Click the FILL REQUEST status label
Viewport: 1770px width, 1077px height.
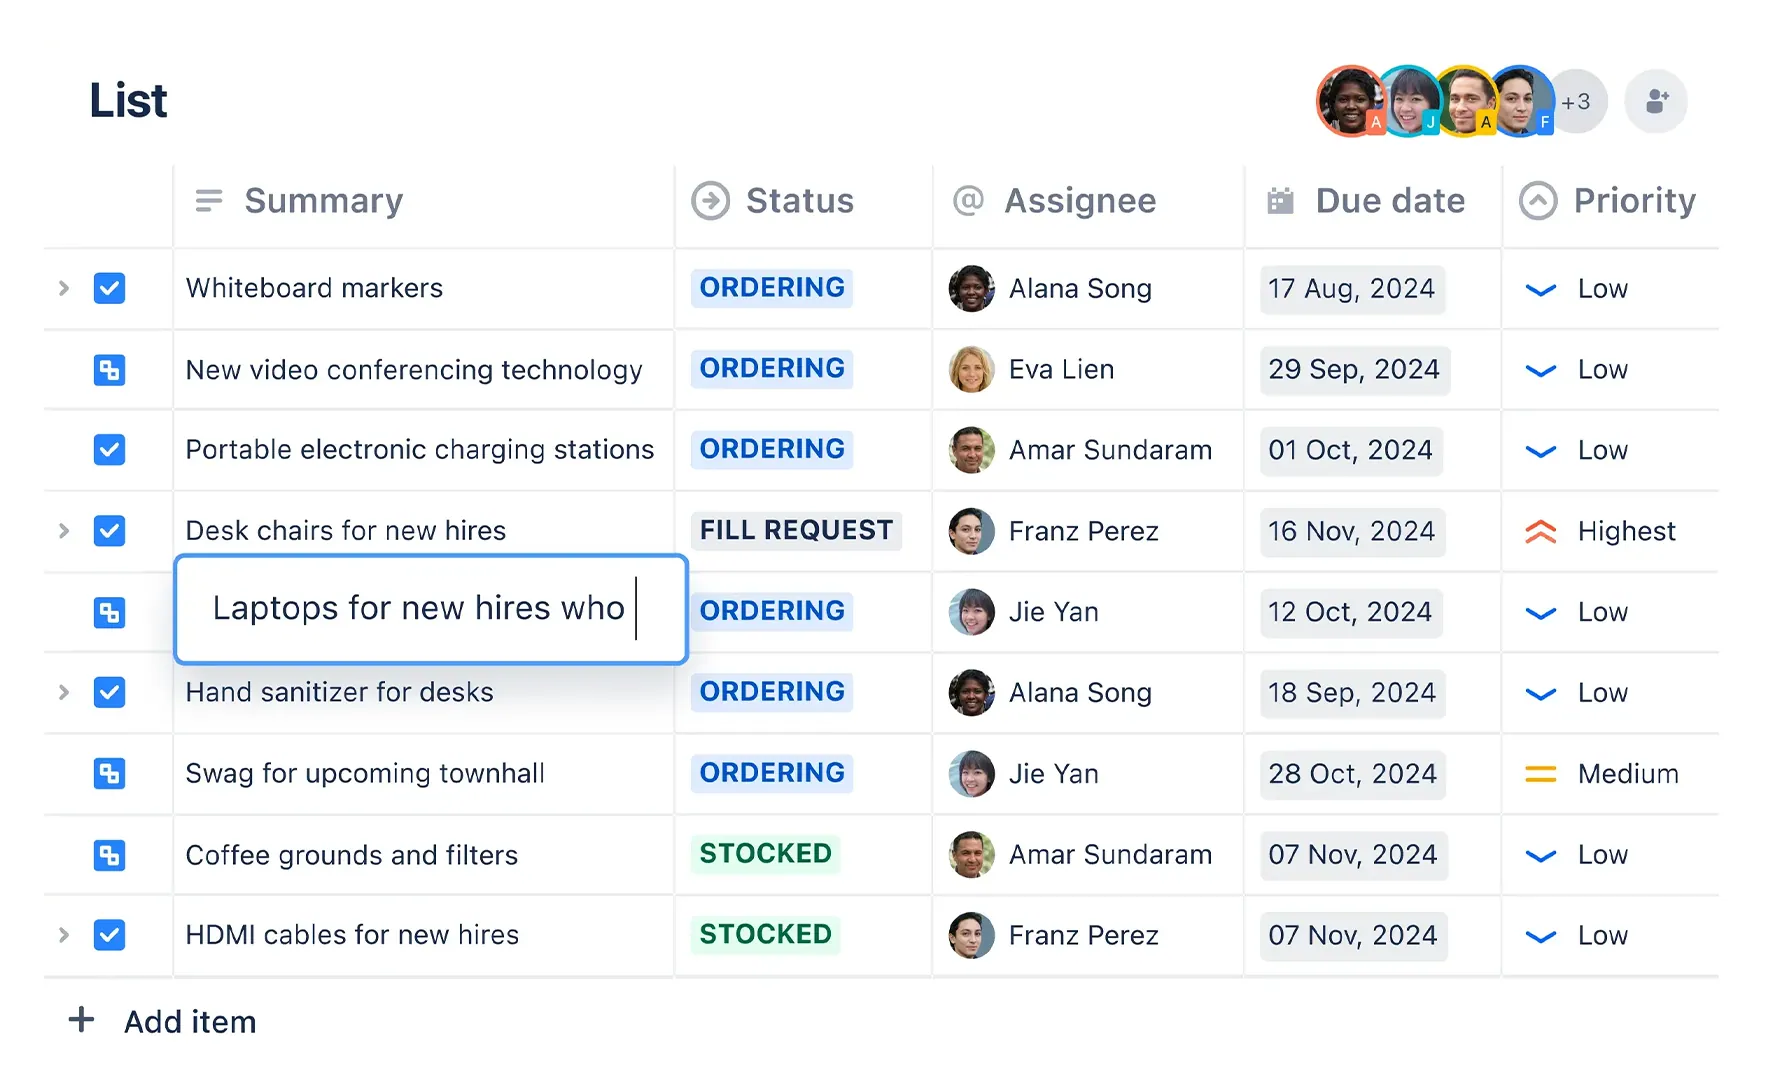[x=796, y=530]
